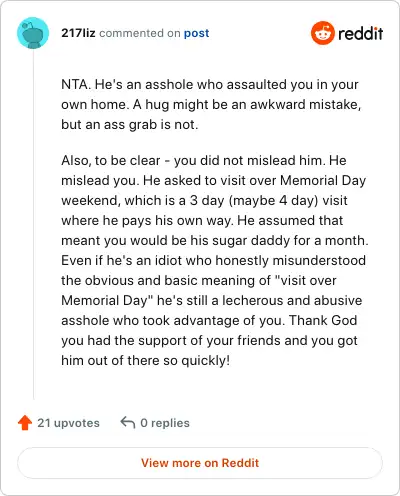Follow the blue "post" link
The width and height of the screenshot is (400, 496).
197,33
